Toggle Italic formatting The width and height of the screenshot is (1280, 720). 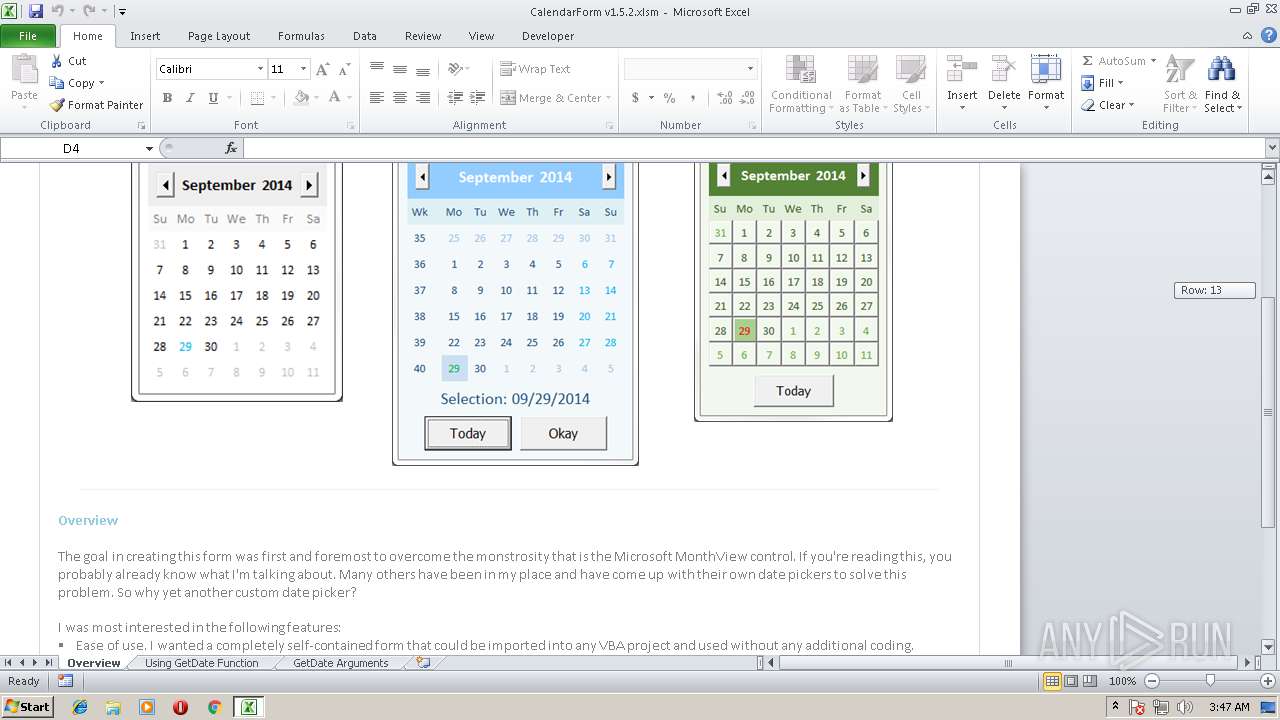point(190,98)
